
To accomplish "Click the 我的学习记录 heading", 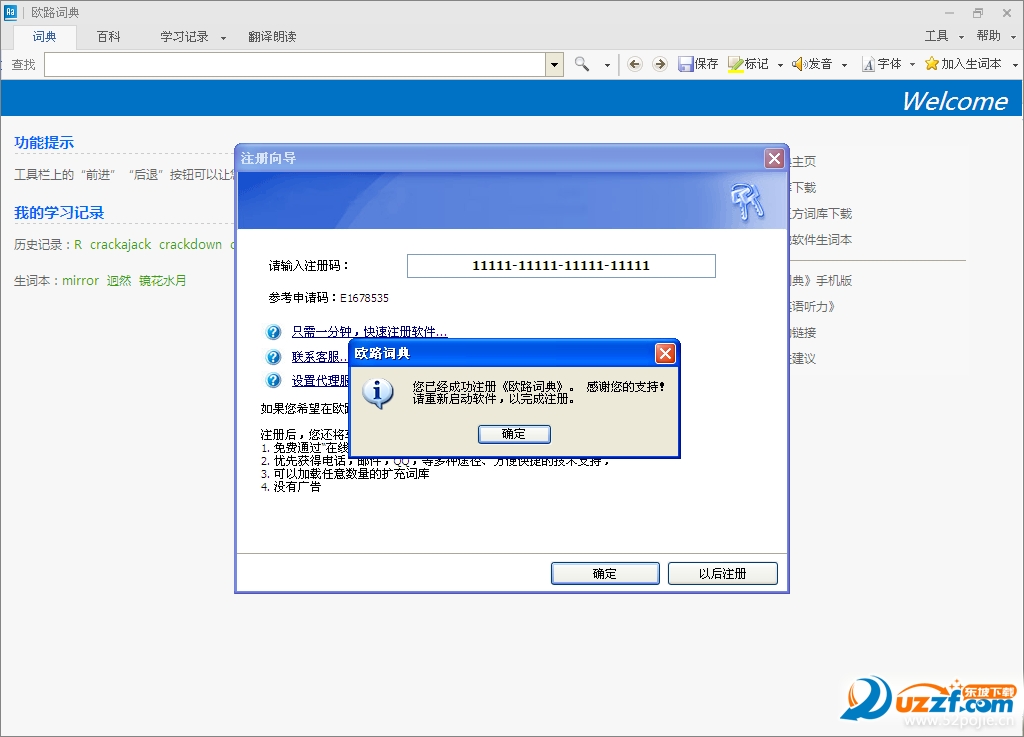I will click(x=59, y=212).
